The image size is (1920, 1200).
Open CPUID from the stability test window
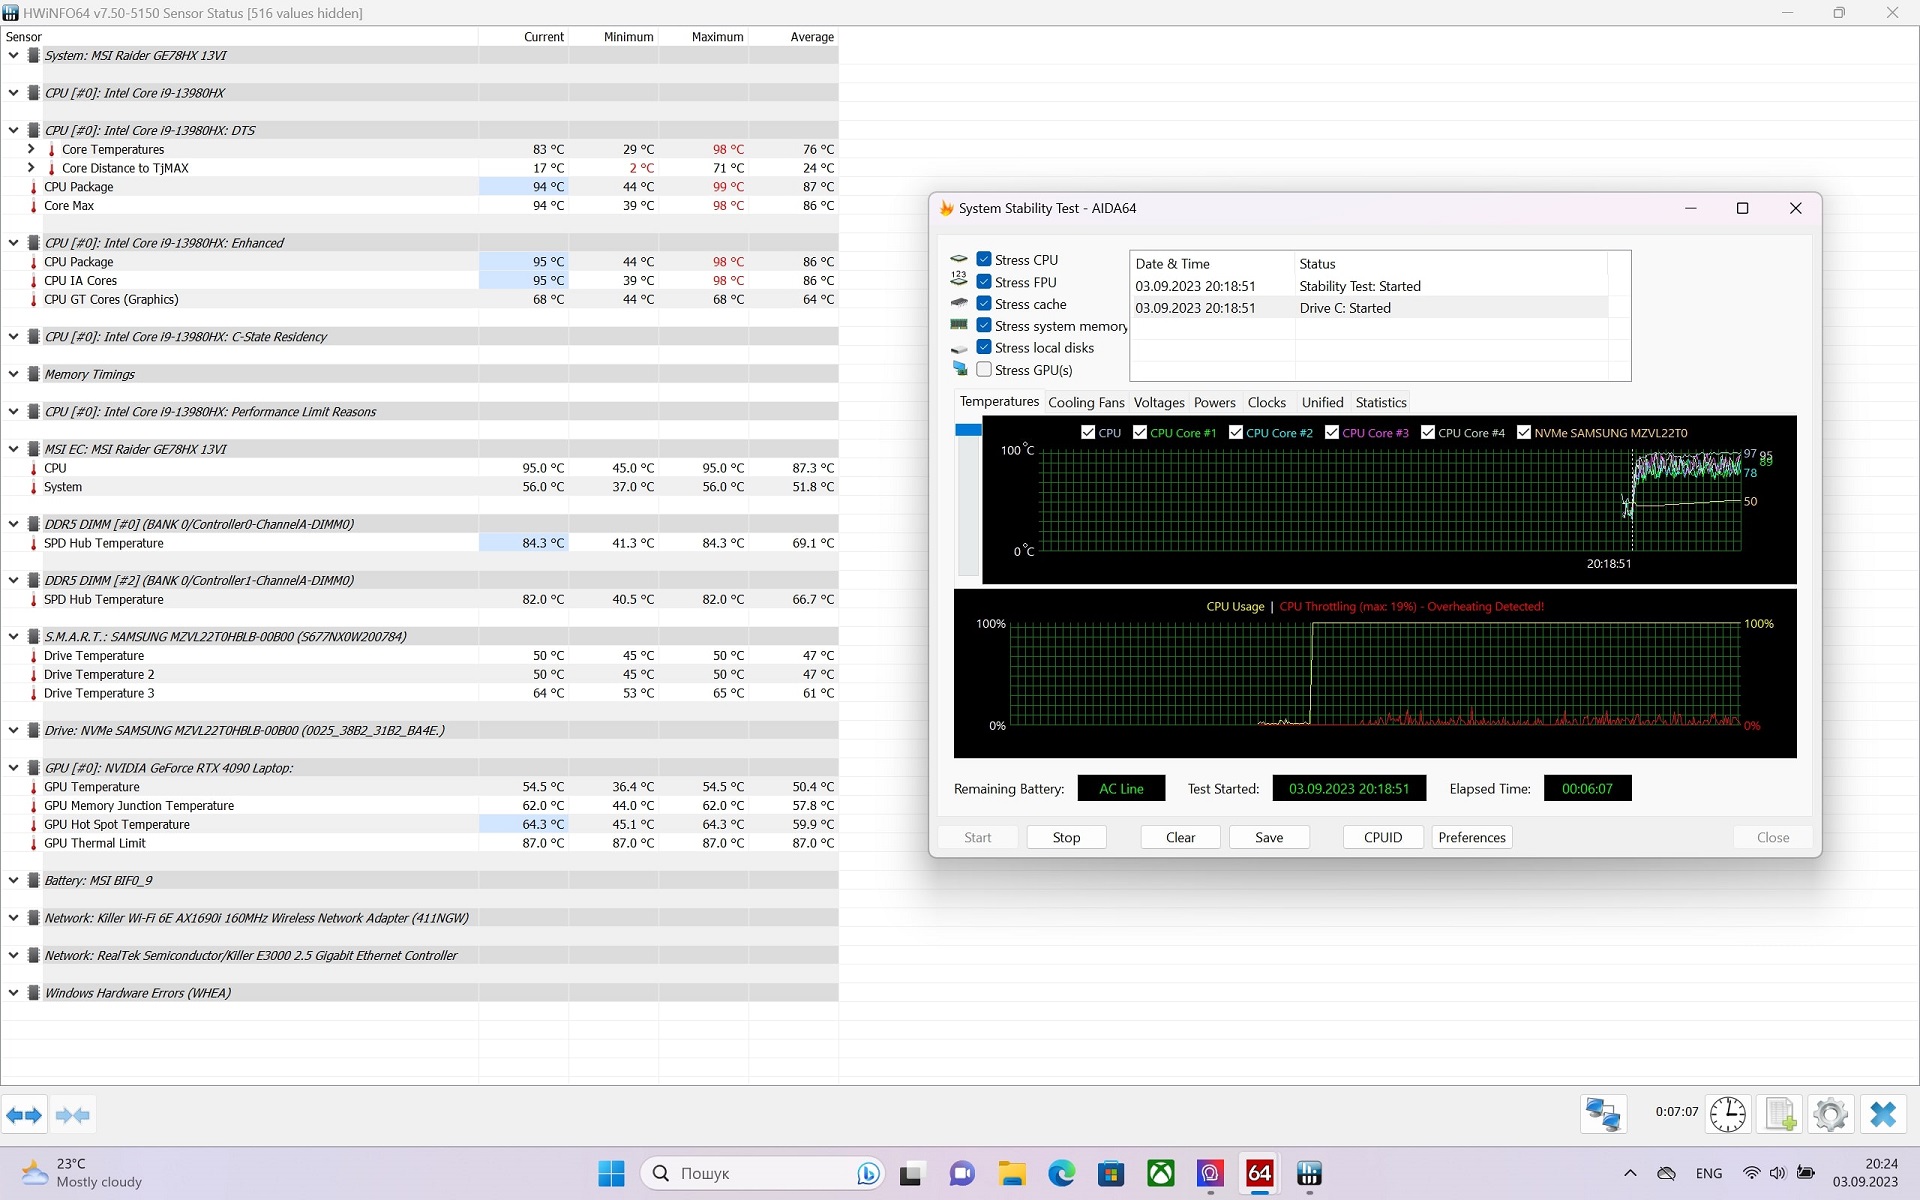point(1383,837)
